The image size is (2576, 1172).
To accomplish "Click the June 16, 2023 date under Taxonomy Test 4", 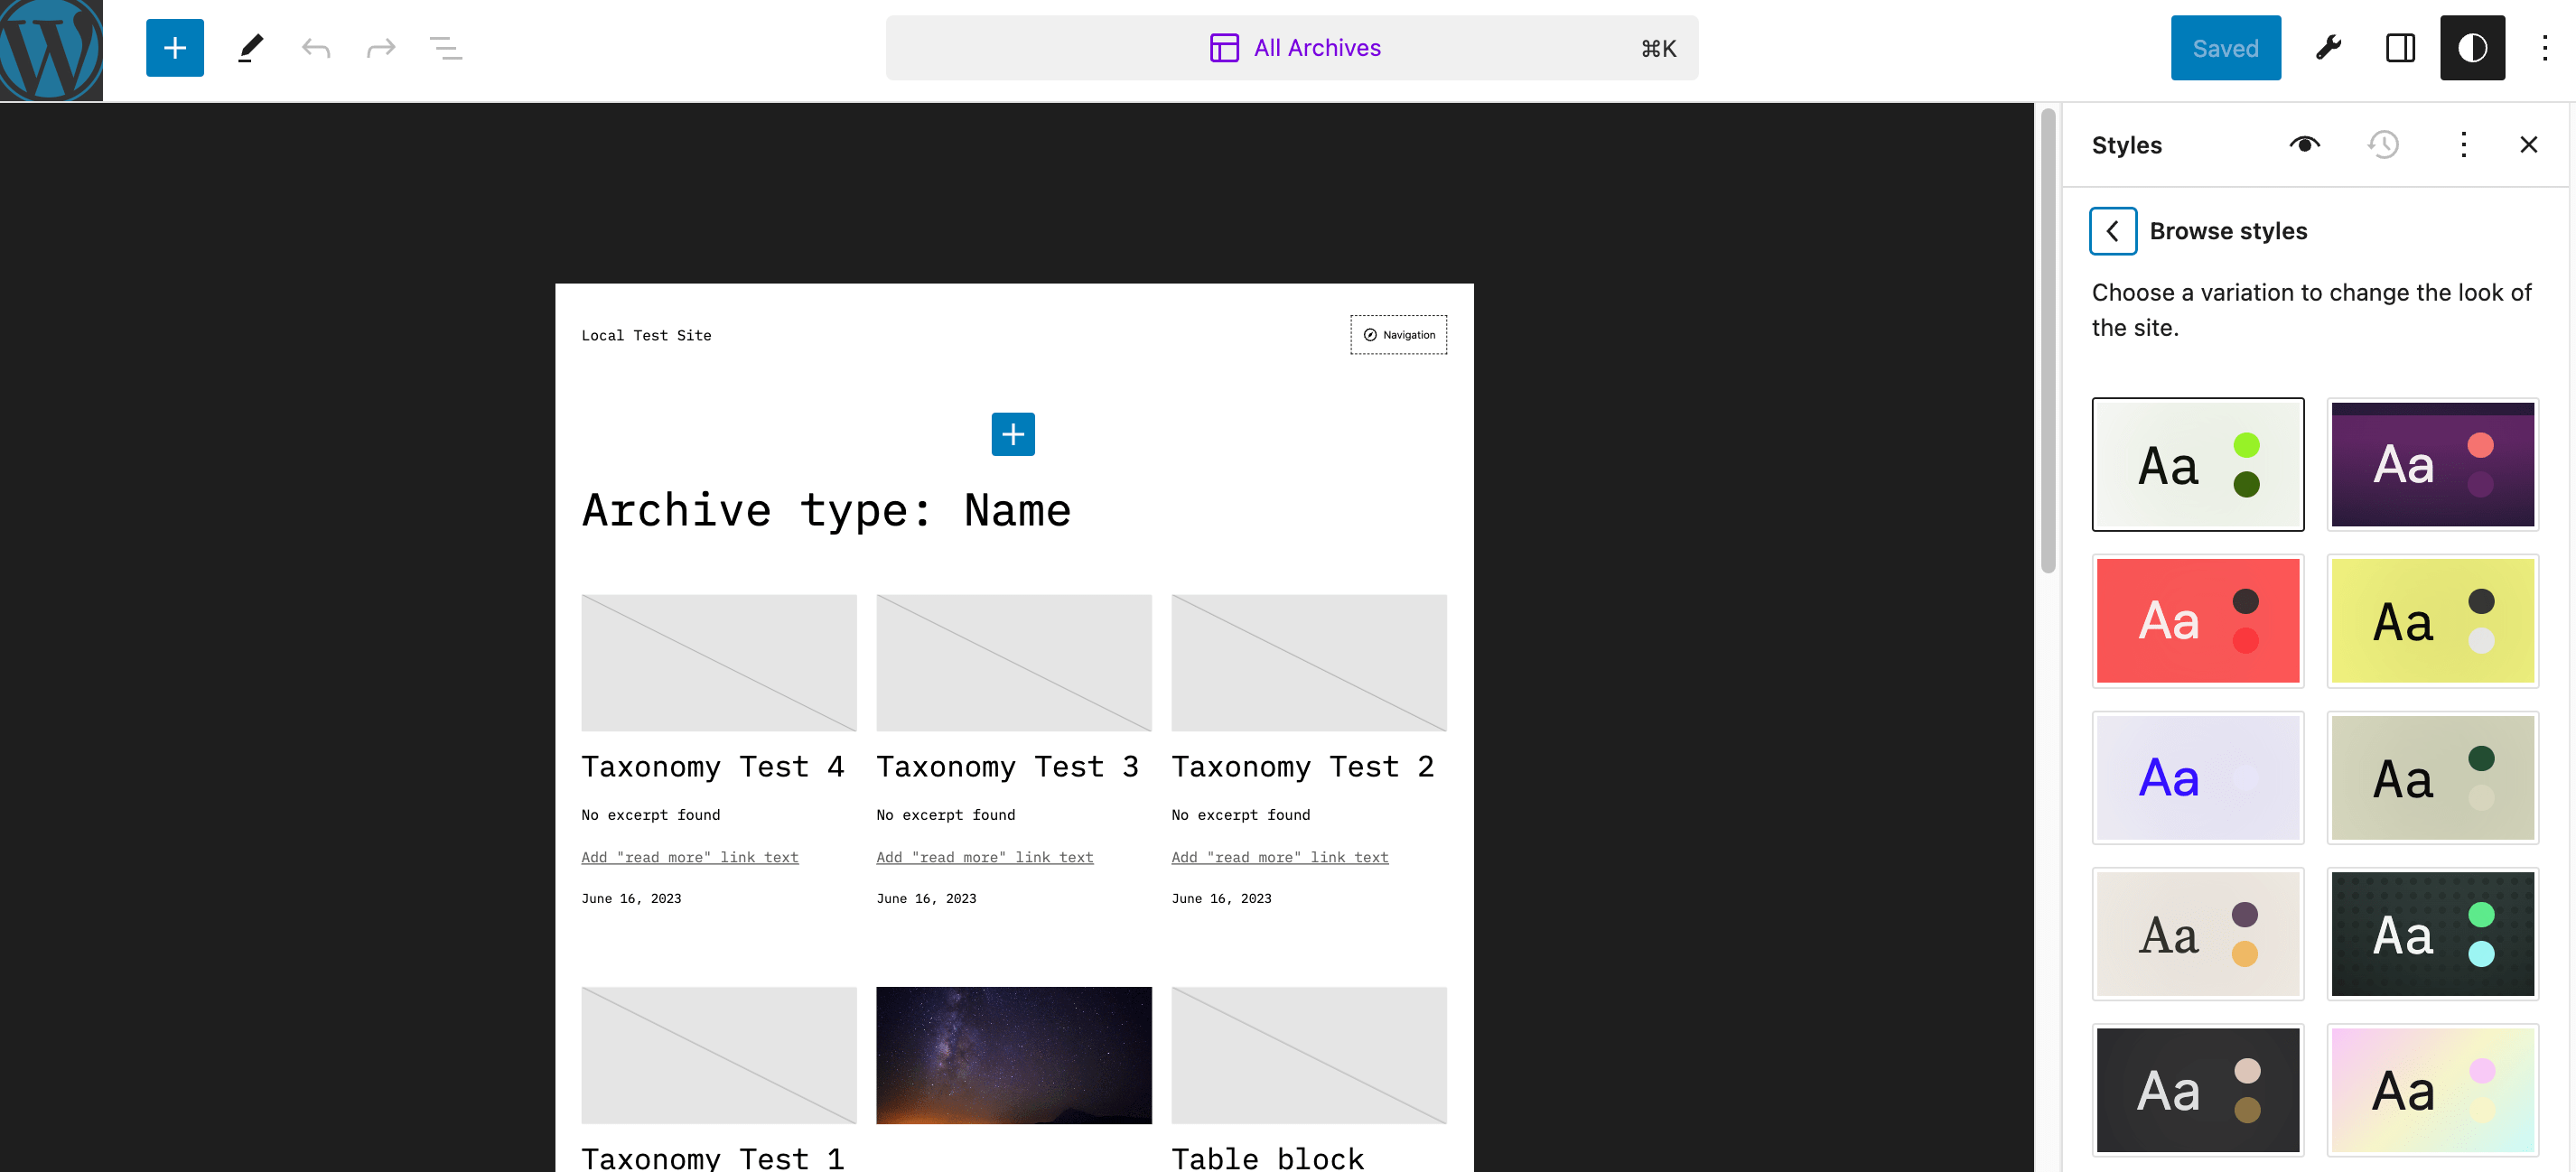I will pyautogui.click(x=631, y=898).
